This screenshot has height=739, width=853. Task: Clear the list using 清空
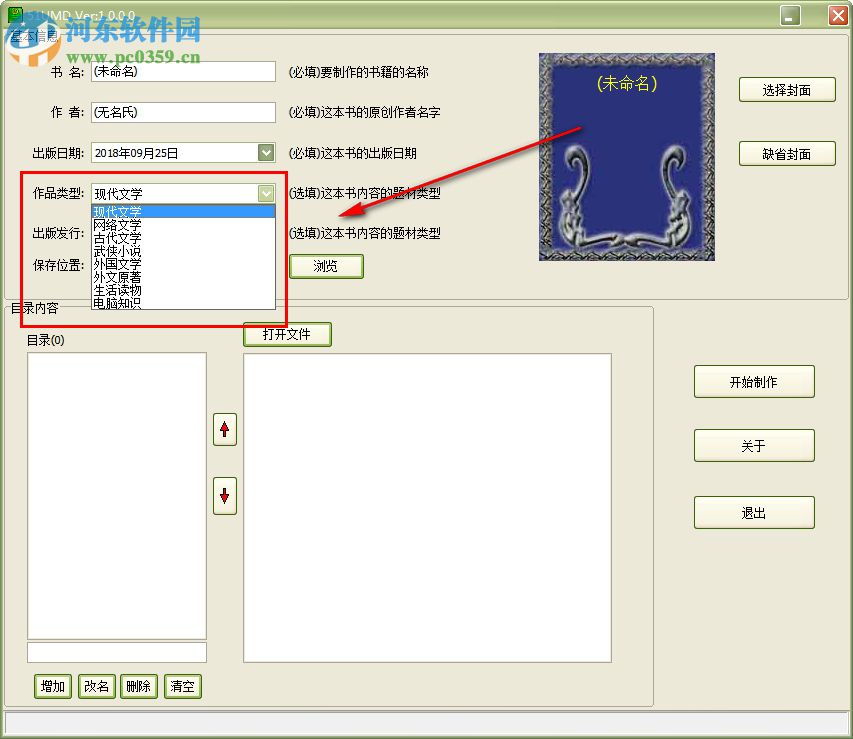click(x=182, y=686)
